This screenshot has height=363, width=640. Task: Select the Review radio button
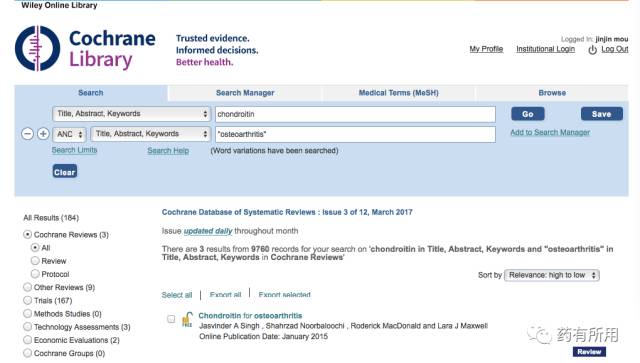point(35,261)
